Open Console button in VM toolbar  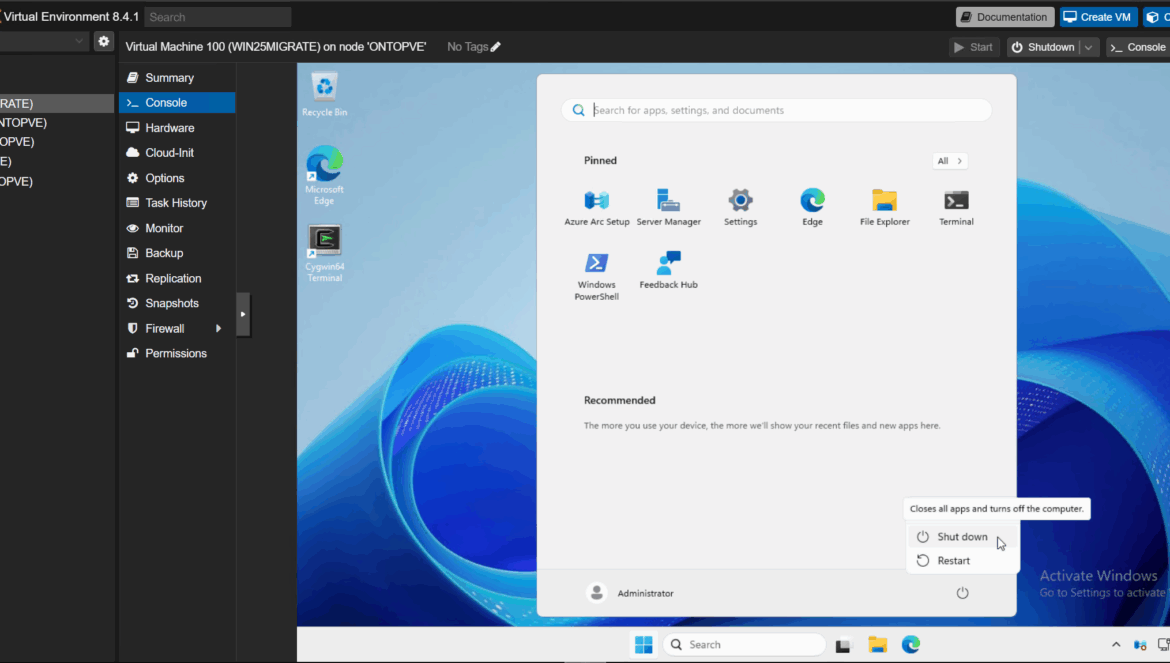tap(1138, 47)
